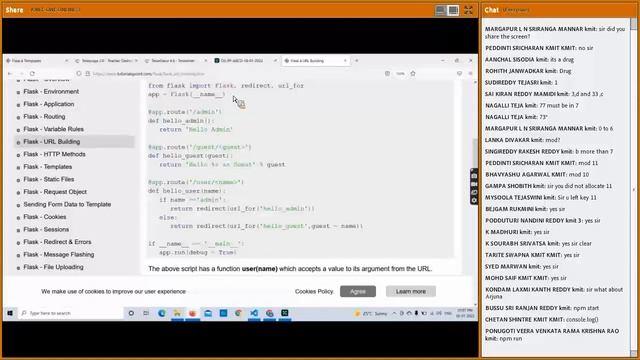The image size is (640, 360).
Task: Open Task View on the taskbar
Action: click(x=146, y=313)
